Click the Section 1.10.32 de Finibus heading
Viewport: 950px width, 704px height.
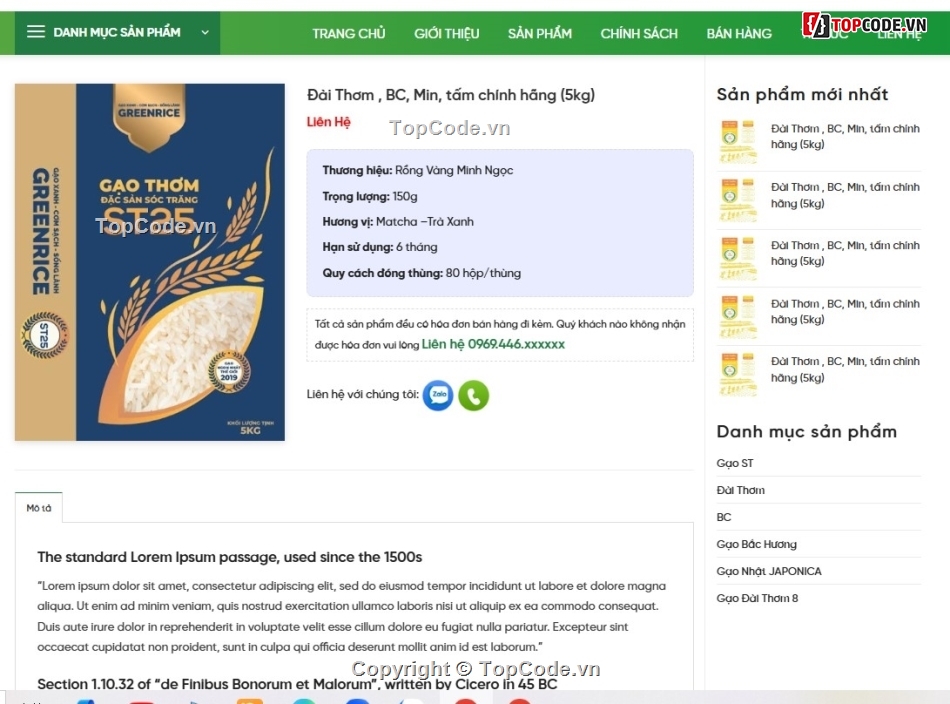tap(297, 684)
